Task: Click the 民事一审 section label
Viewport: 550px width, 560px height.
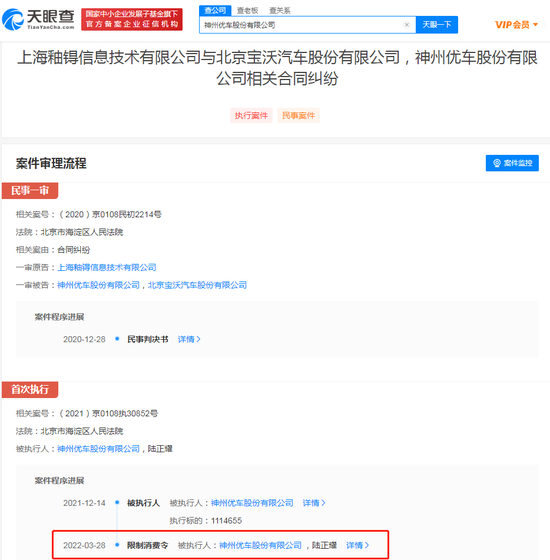Action: (30, 190)
